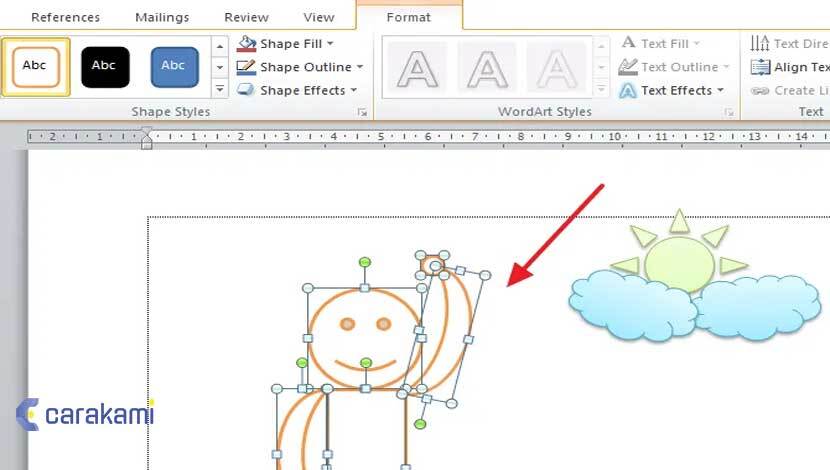Click the Shape Effects icon

tap(246, 90)
